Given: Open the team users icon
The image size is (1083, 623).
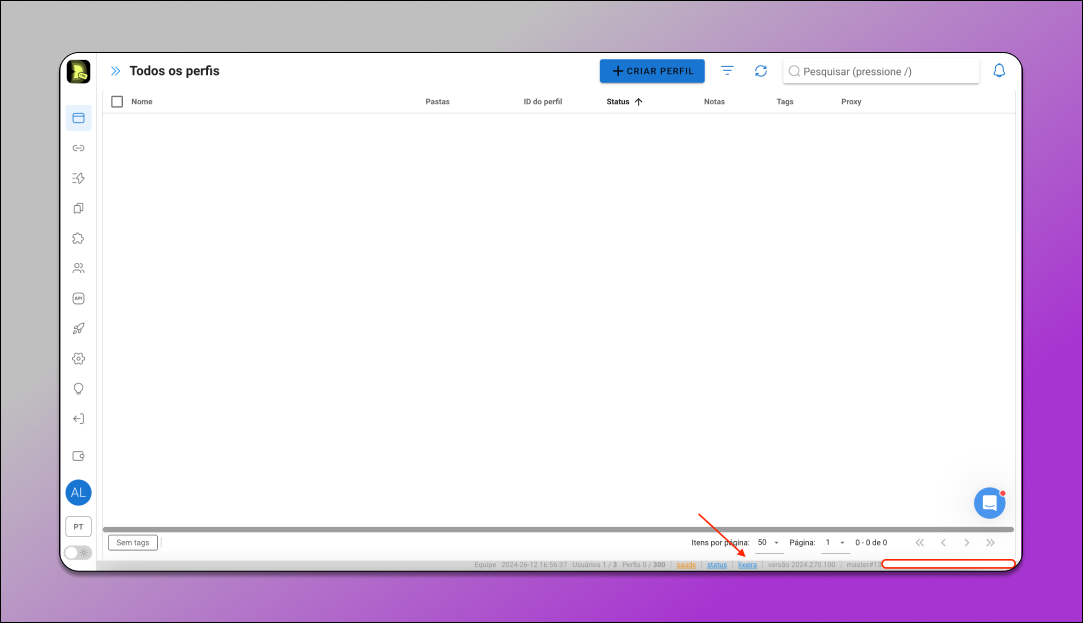Looking at the screenshot, I should pyautogui.click(x=78, y=268).
